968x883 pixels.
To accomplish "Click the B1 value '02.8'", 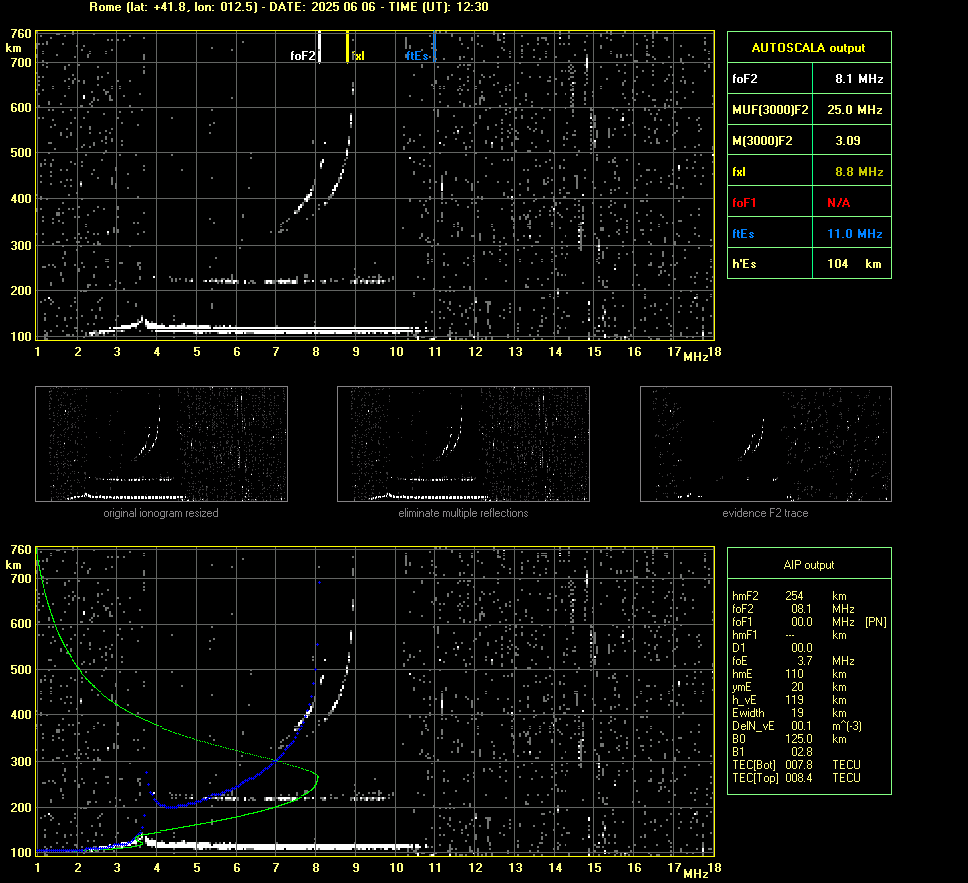I will point(801,751).
